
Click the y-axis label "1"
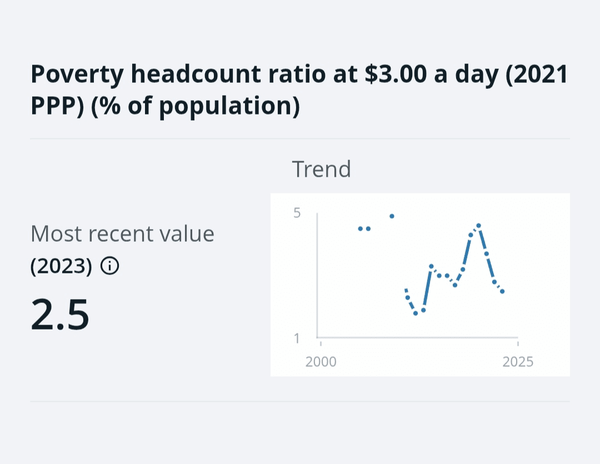(297, 338)
